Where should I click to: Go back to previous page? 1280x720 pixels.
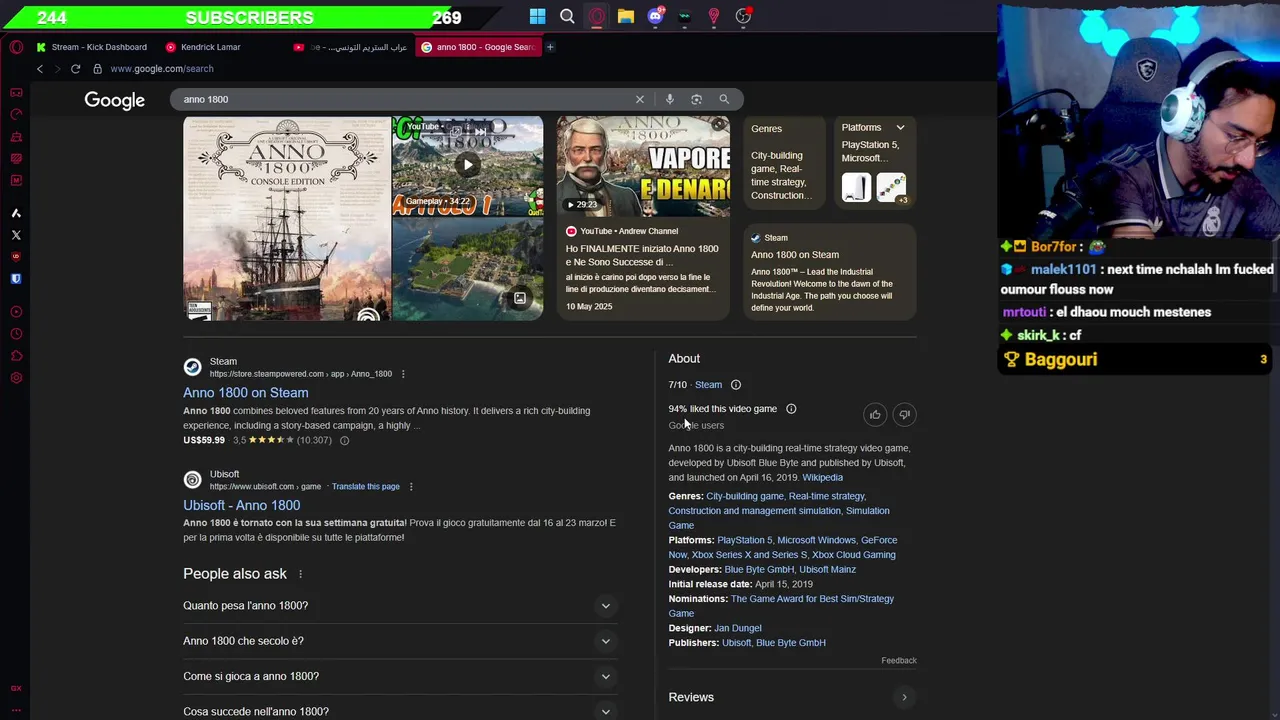[40, 69]
